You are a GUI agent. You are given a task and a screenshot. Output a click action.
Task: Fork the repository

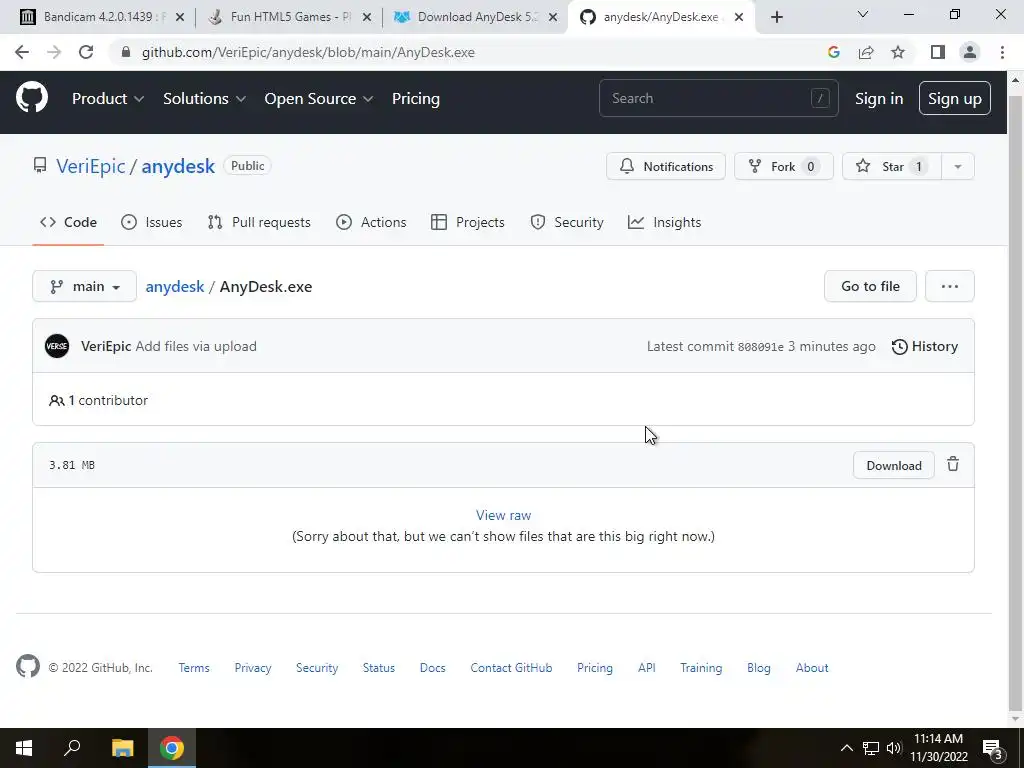pos(784,167)
